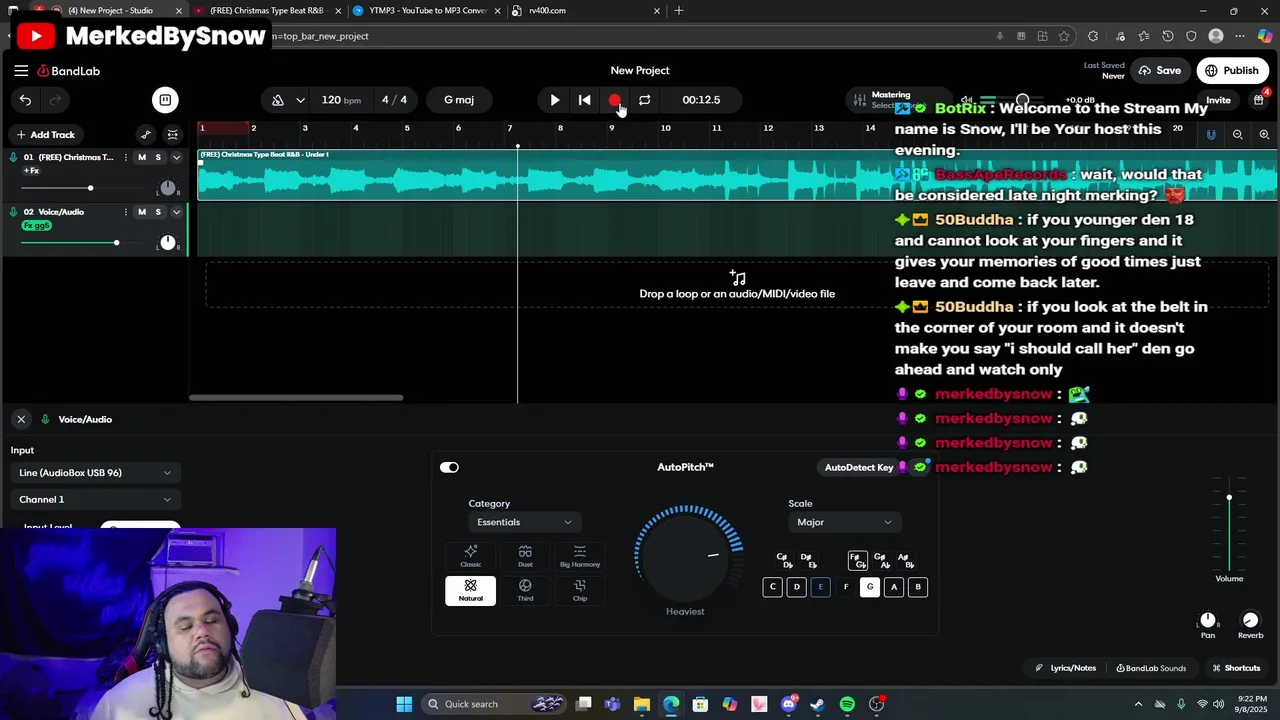Invite a collaborator
Screen dimensions: 1280x720
tap(1218, 100)
